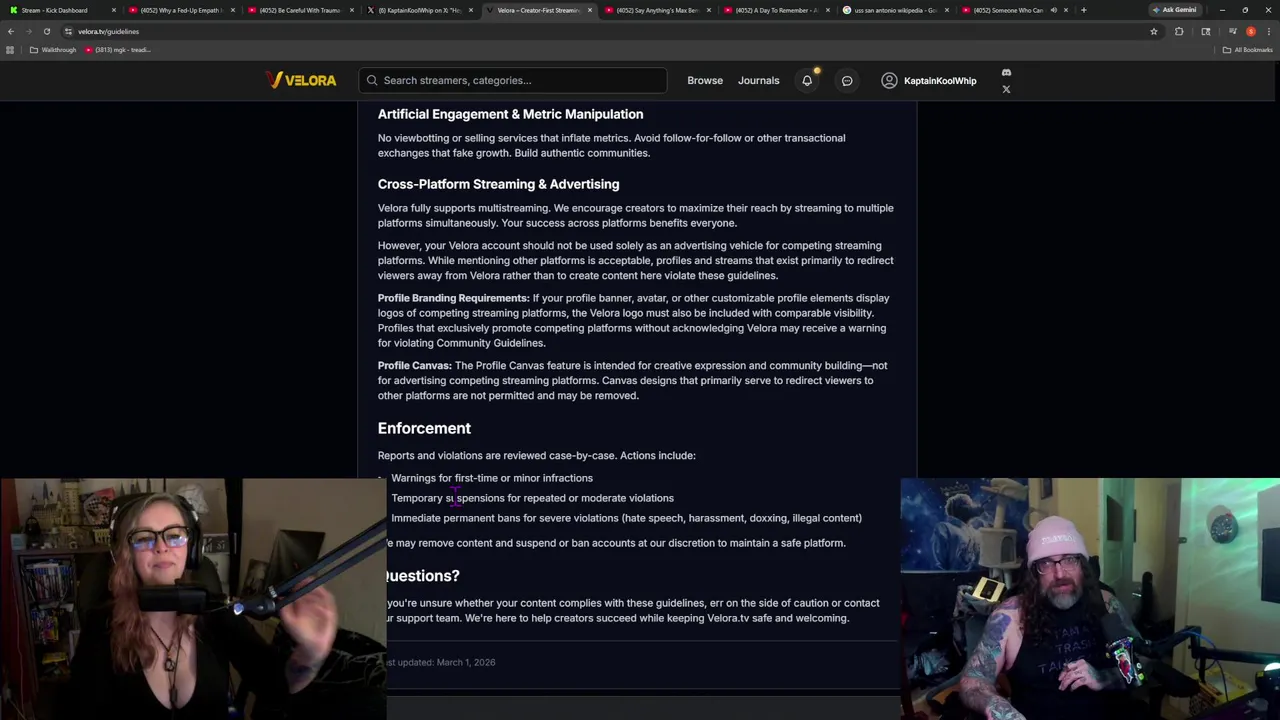Open the Walkthrough bookmarks folder
This screenshot has height=720, width=1280.
(x=53, y=50)
